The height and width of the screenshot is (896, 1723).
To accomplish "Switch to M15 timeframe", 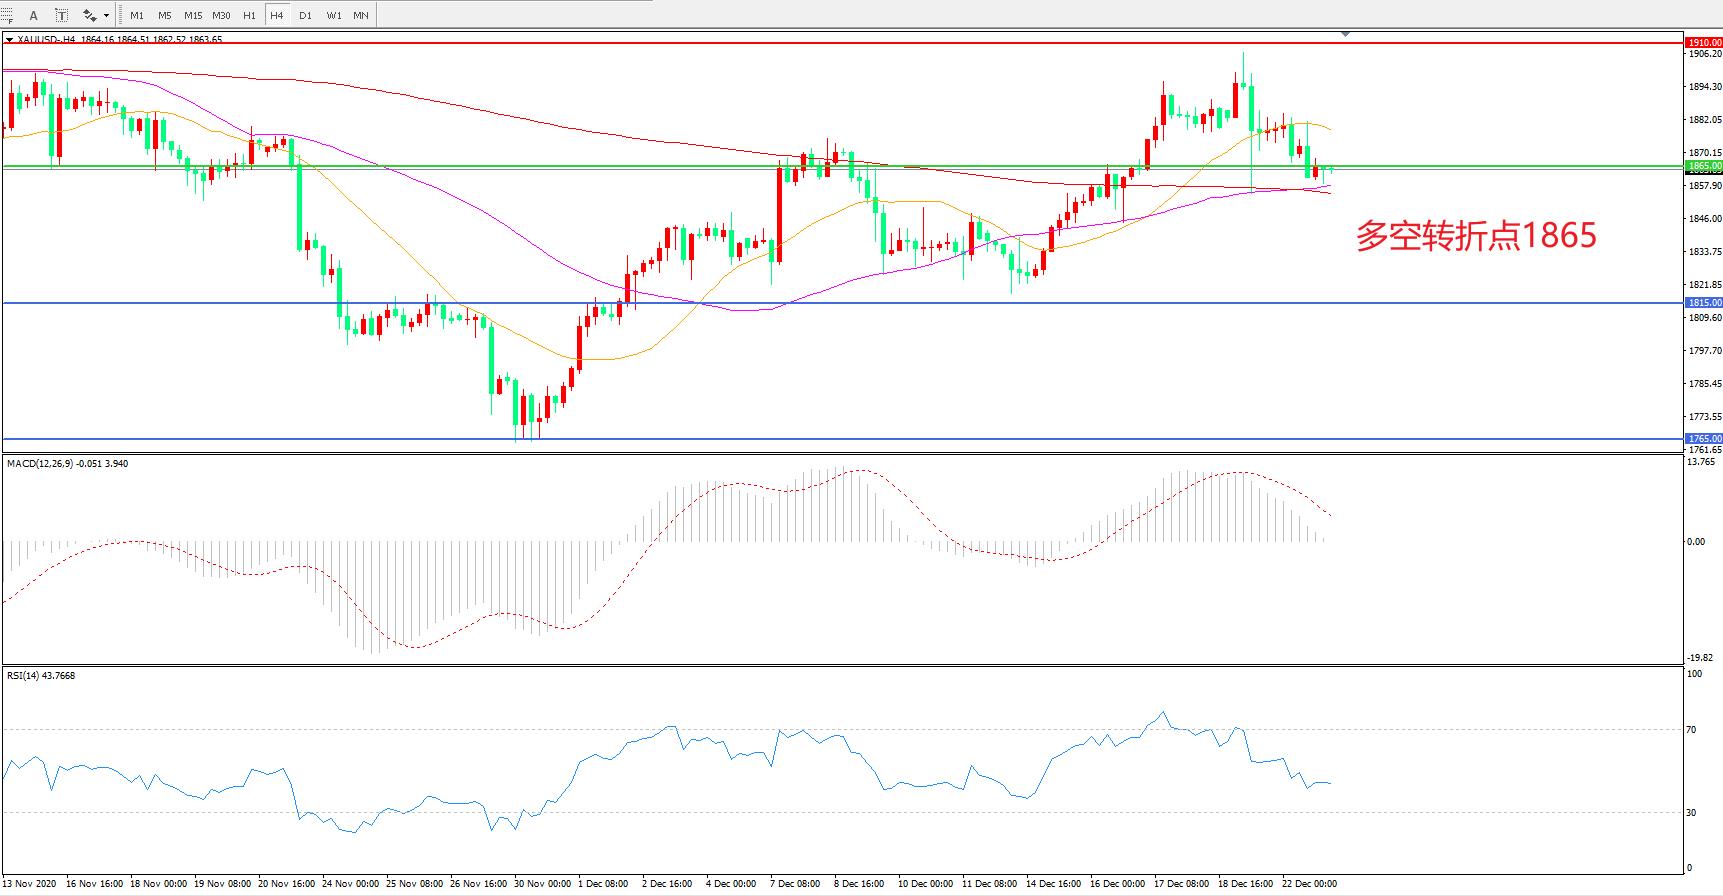I will [x=193, y=15].
